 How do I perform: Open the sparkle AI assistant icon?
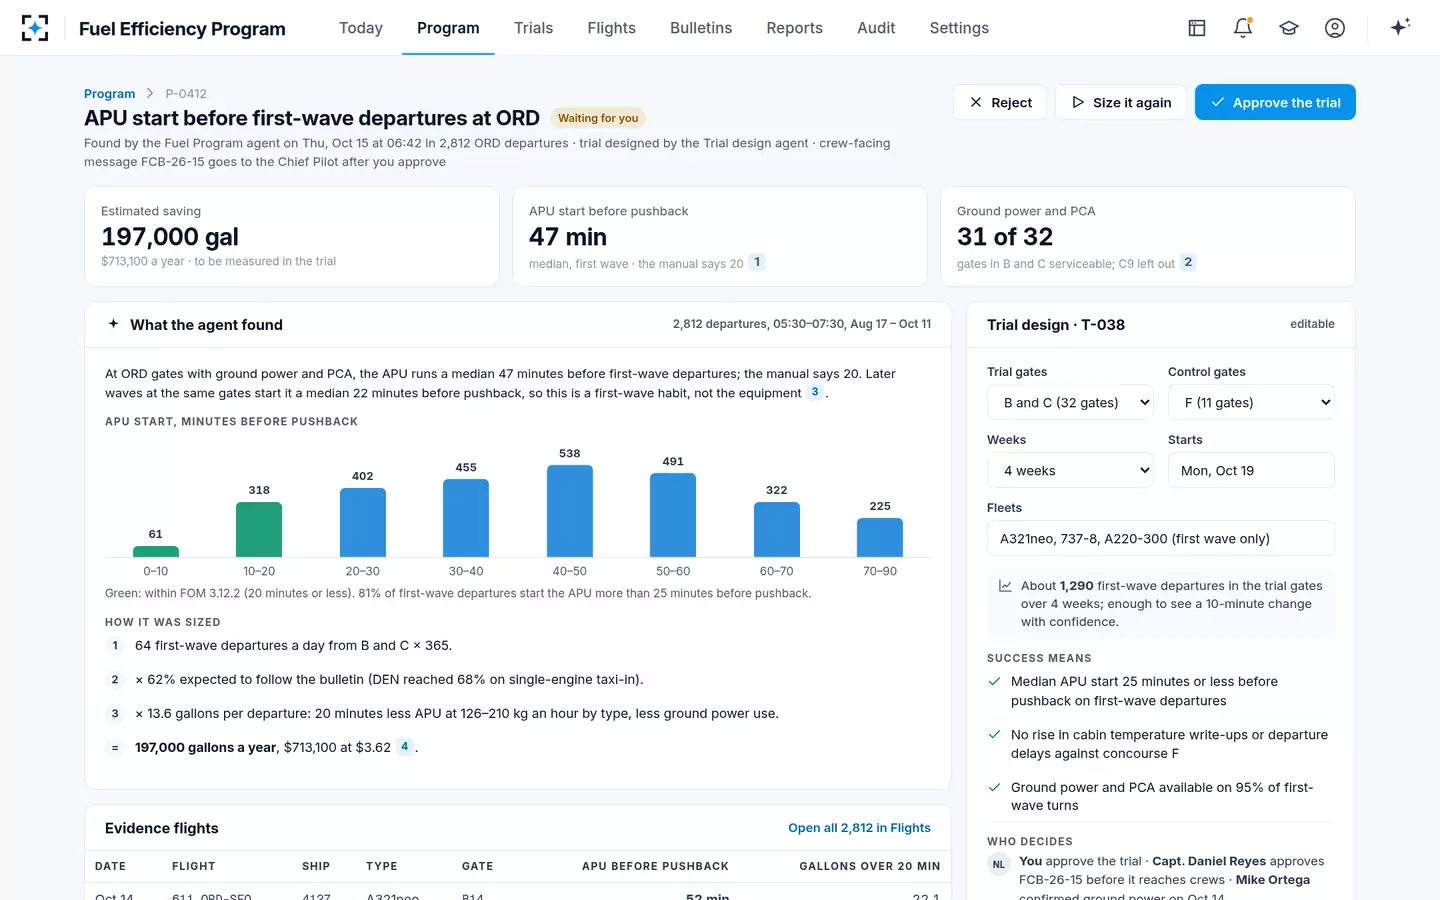coord(1400,27)
